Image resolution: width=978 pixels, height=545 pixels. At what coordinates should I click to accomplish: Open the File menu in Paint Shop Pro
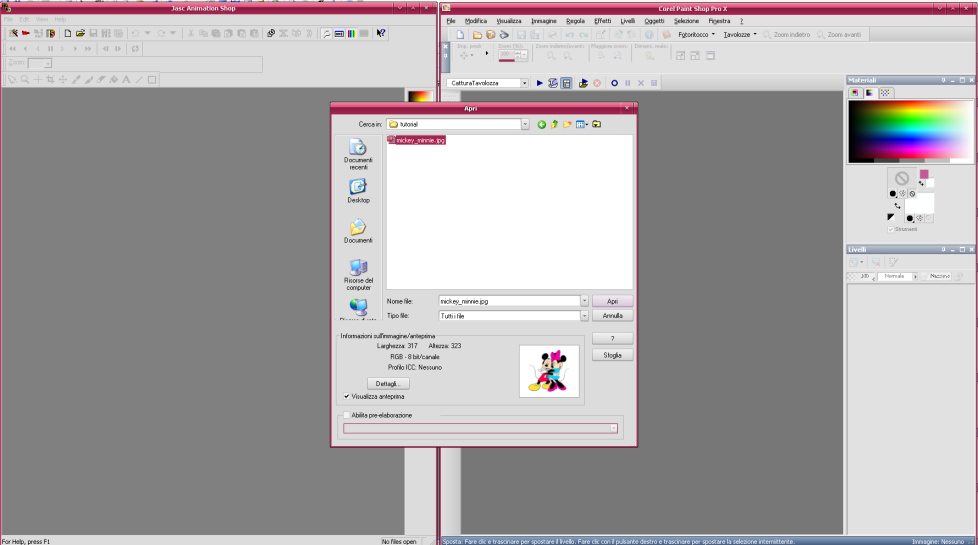(x=451, y=21)
